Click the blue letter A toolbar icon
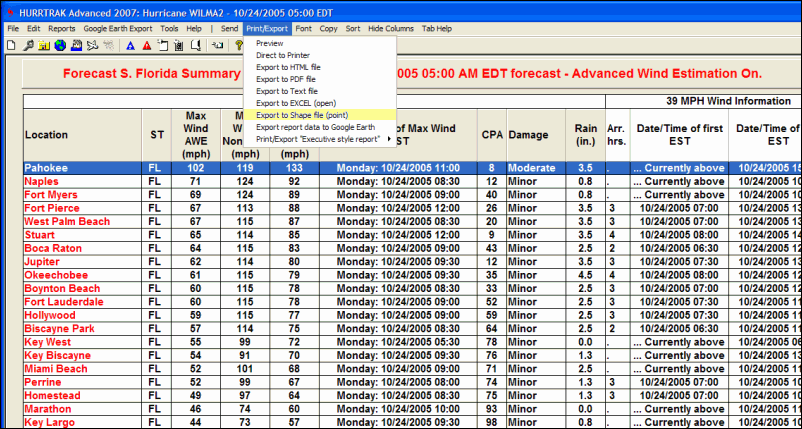The image size is (802, 429). (x=131, y=45)
